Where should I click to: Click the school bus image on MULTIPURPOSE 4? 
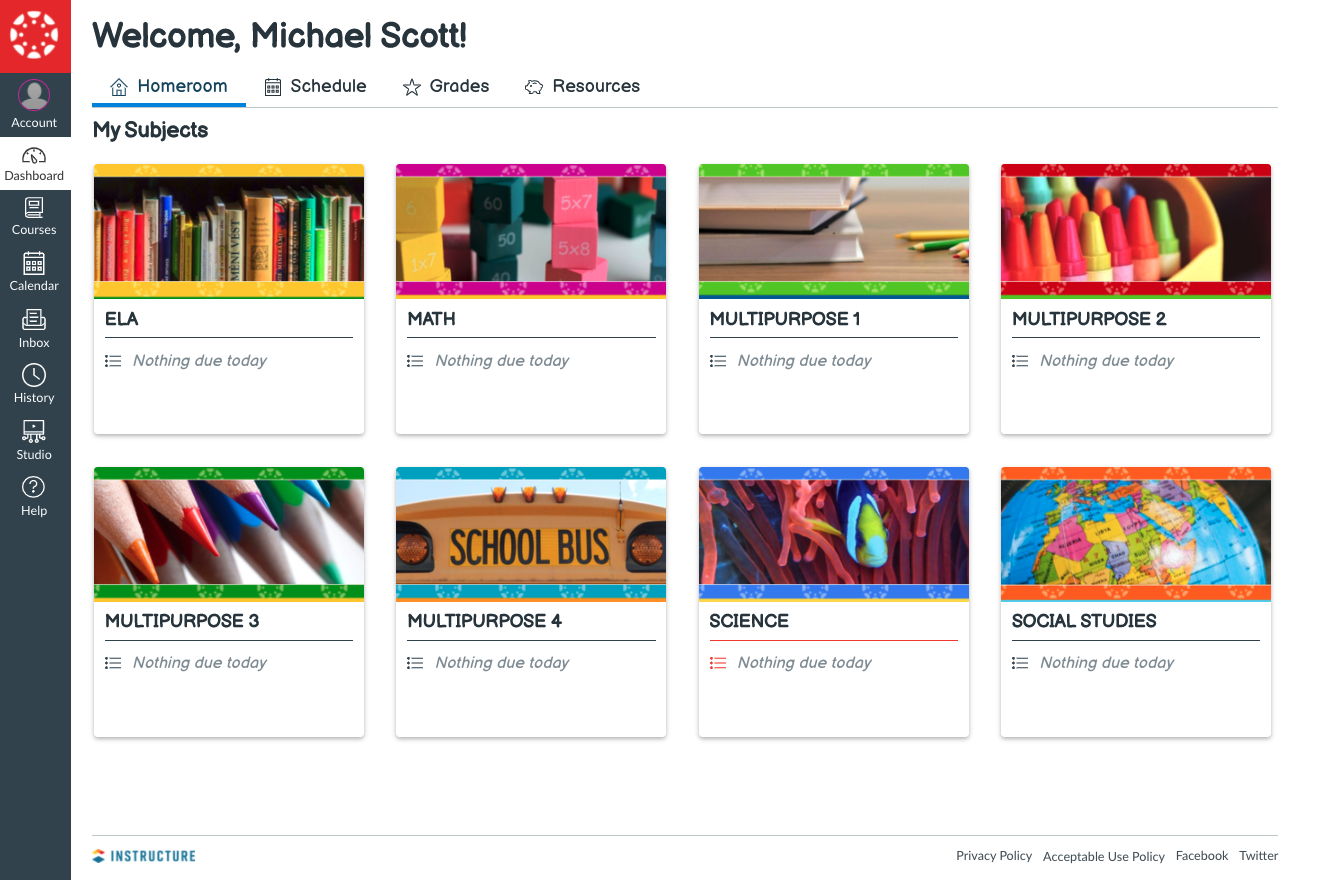pos(530,533)
